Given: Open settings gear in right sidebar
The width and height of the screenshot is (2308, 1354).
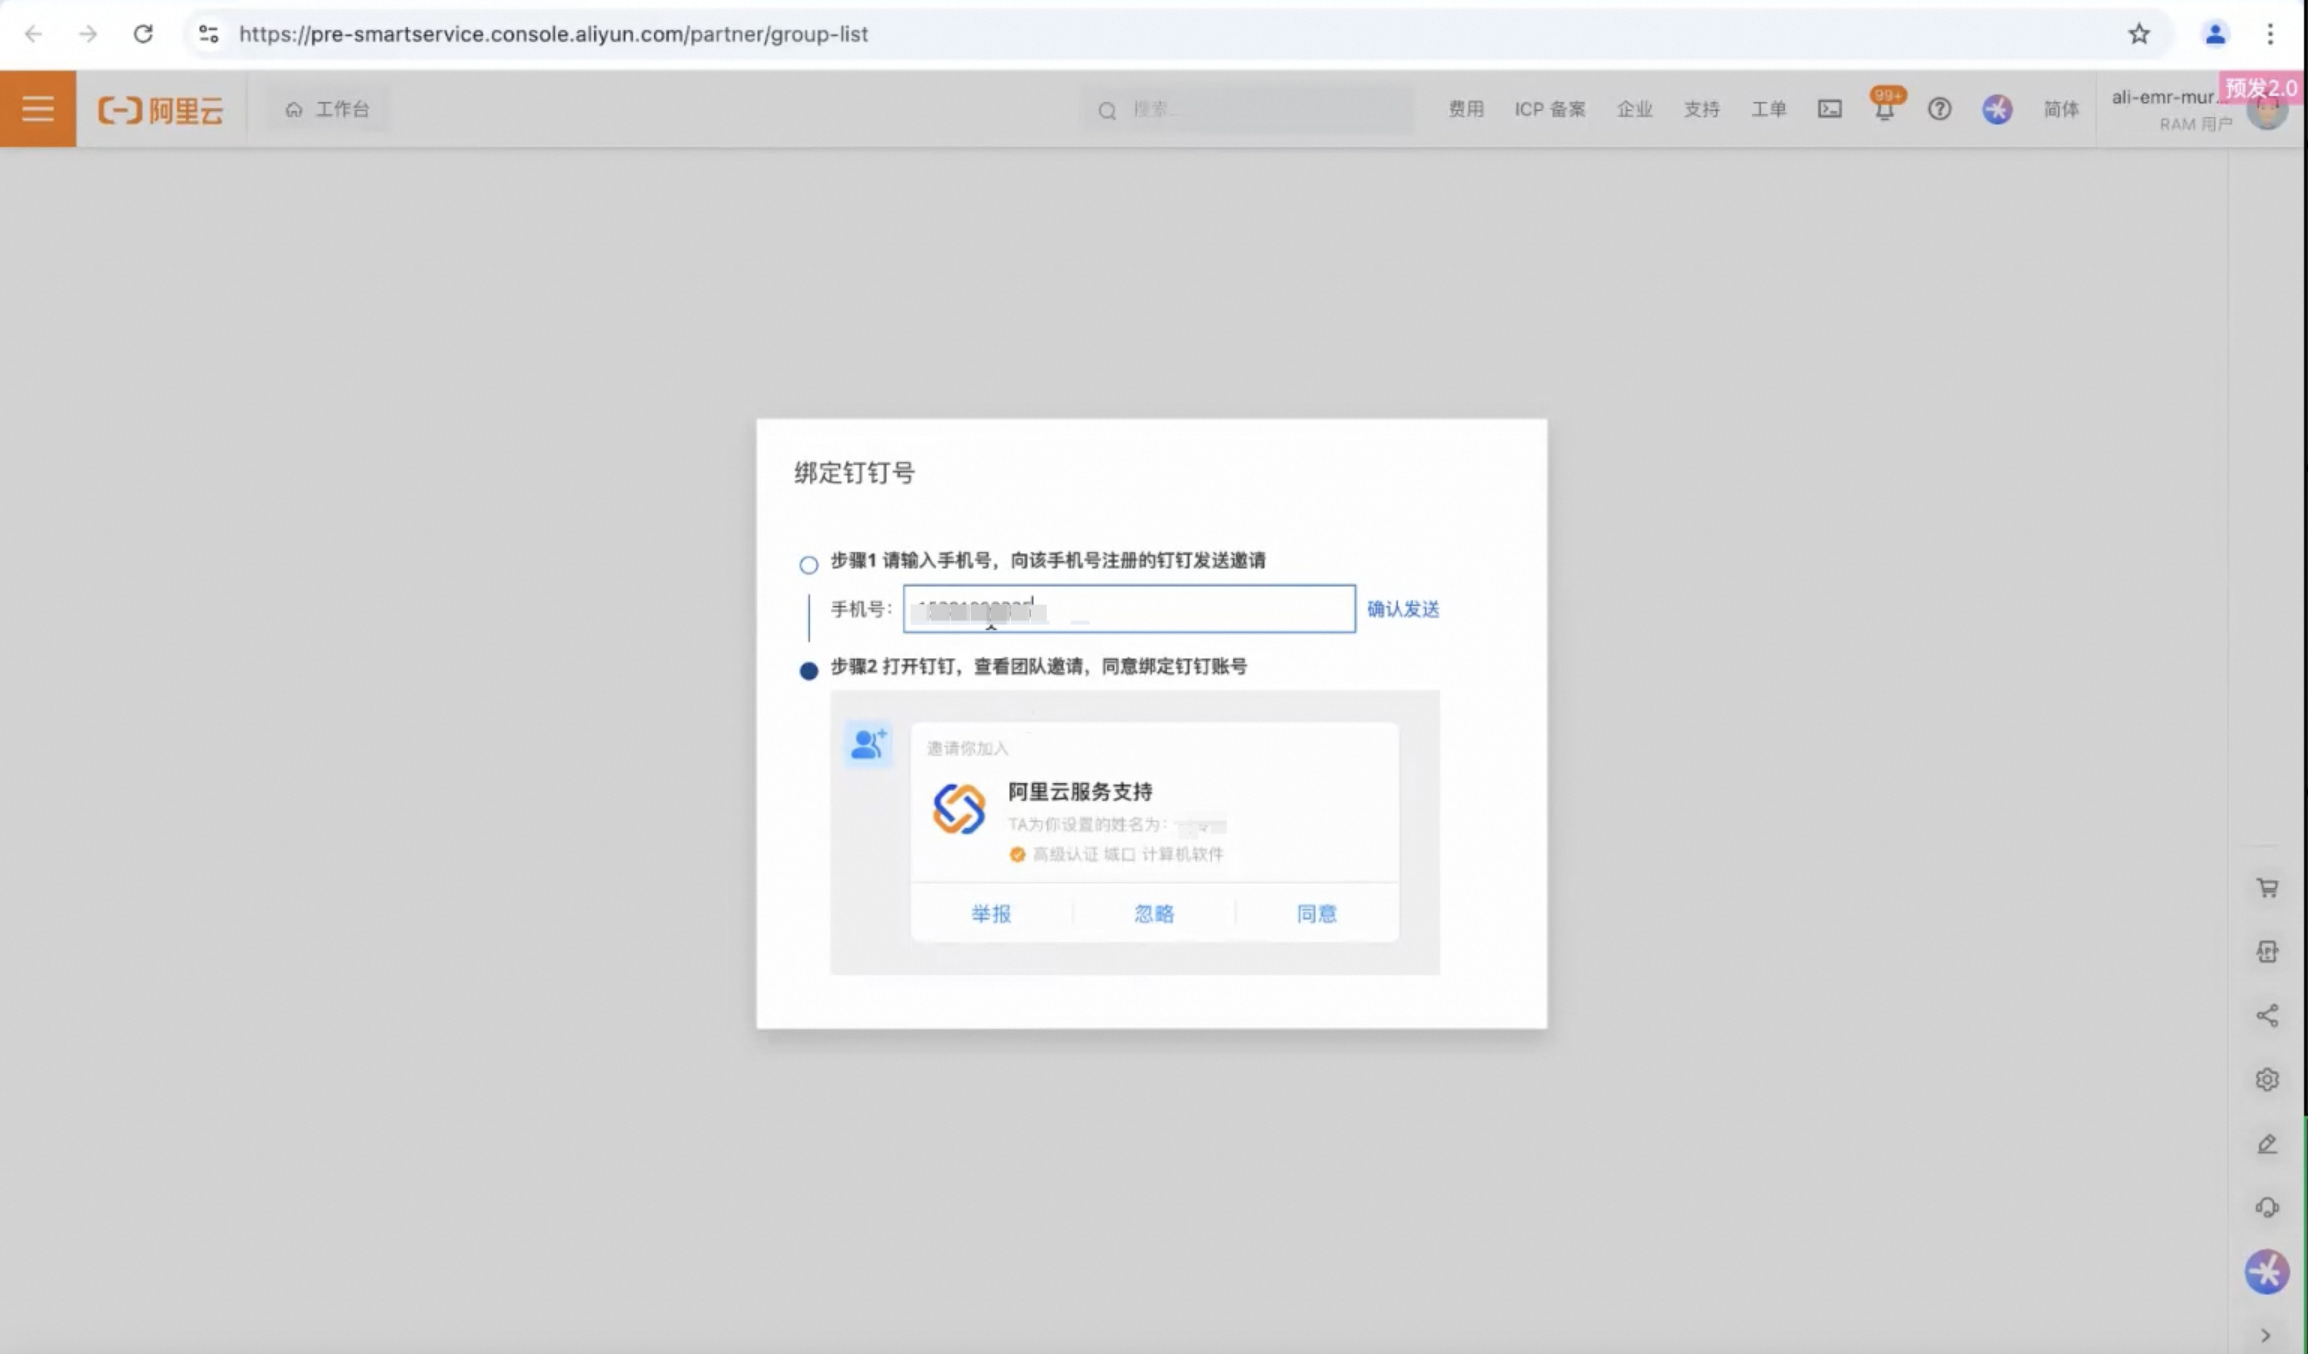Looking at the screenshot, I should [x=2267, y=1080].
